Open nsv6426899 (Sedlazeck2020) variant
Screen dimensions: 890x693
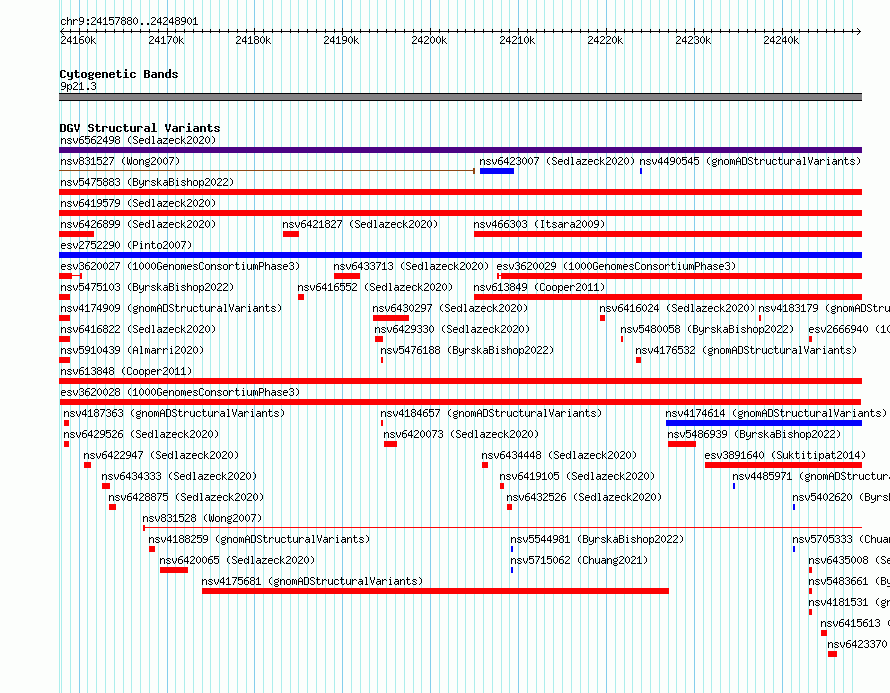(138, 224)
